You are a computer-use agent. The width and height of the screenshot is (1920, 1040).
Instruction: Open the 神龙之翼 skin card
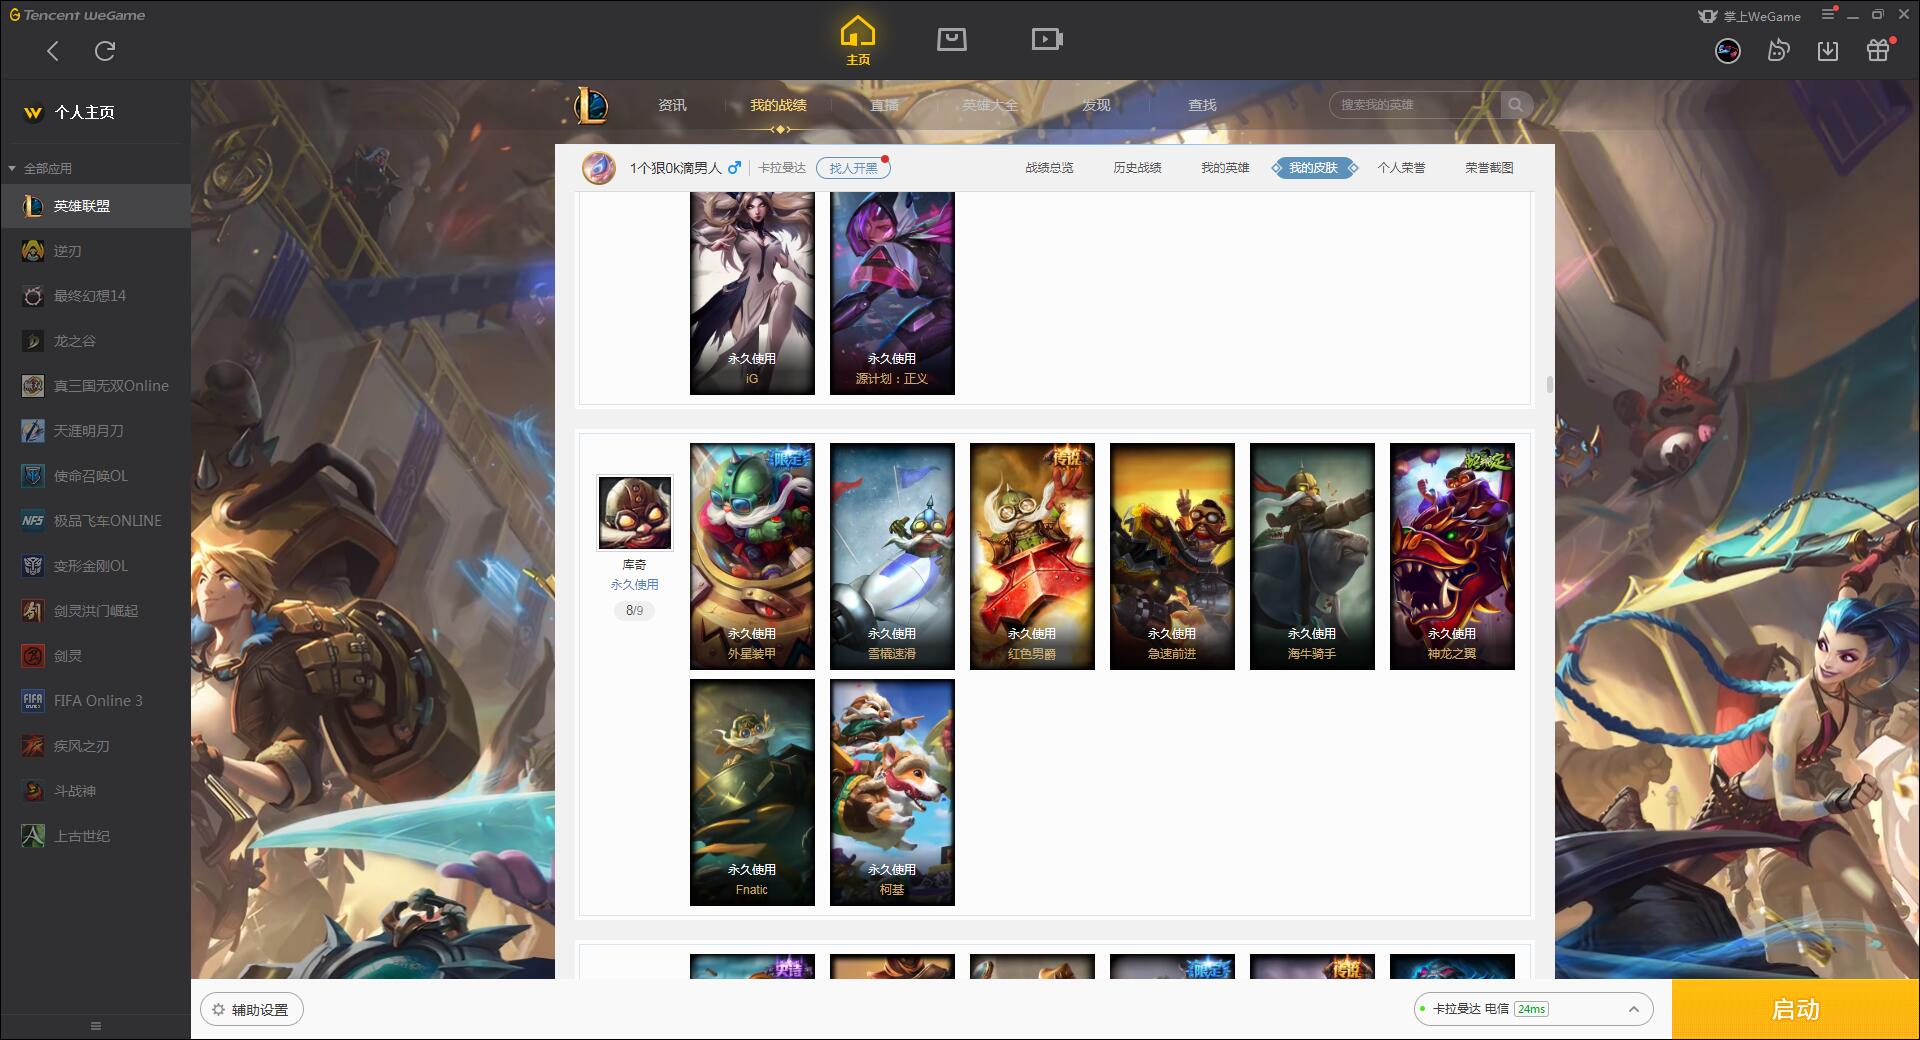(x=1452, y=556)
